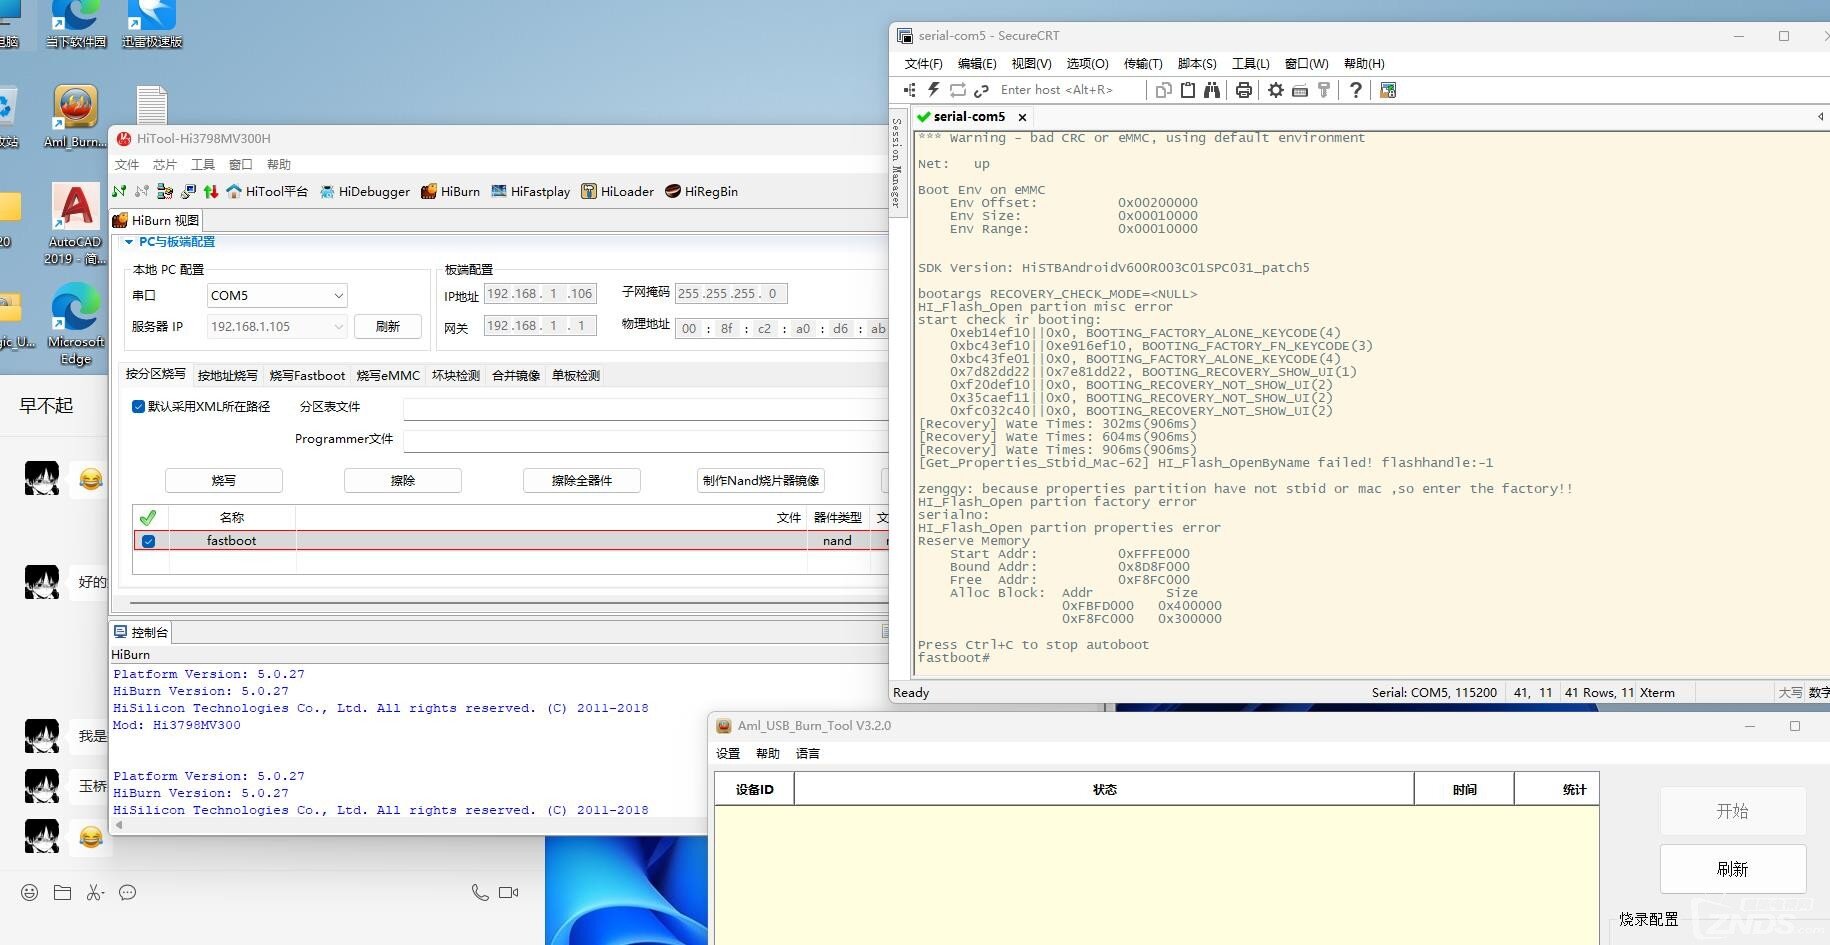
Task: Open HiTool 芯片 menu
Action: coord(165,164)
